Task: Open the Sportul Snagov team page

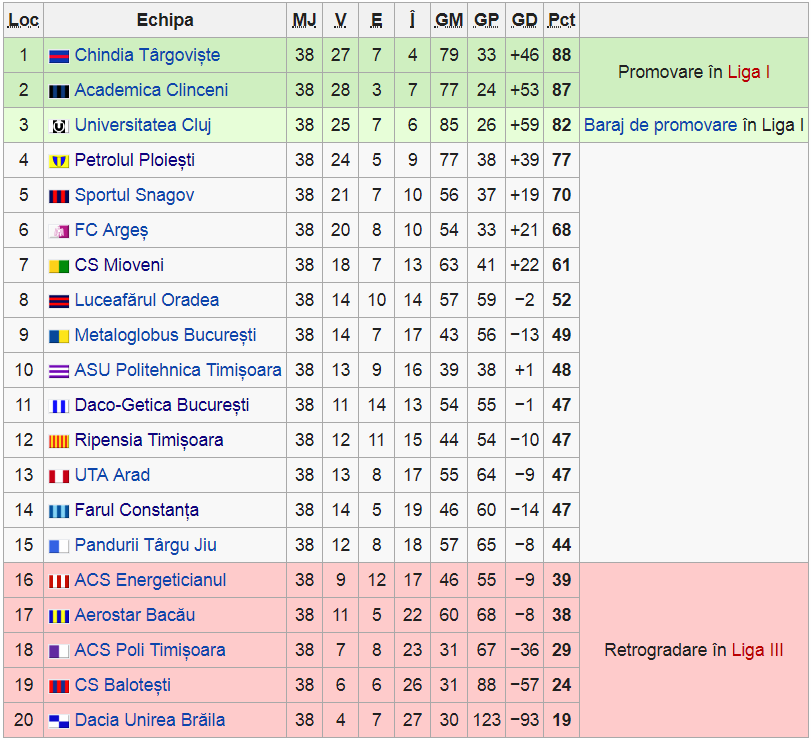Action: click(x=134, y=195)
